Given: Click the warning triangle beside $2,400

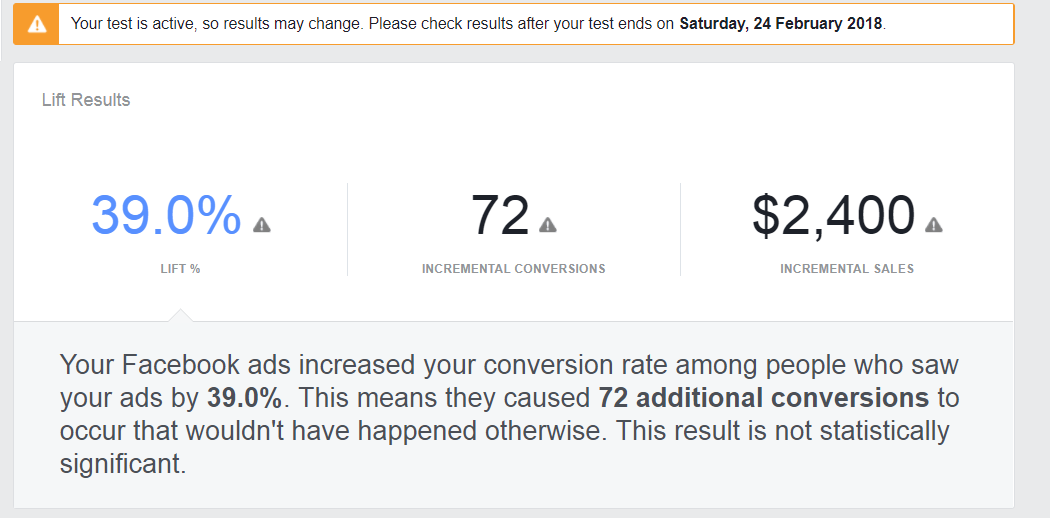Looking at the screenshot, I should click(x=934, y=225).
